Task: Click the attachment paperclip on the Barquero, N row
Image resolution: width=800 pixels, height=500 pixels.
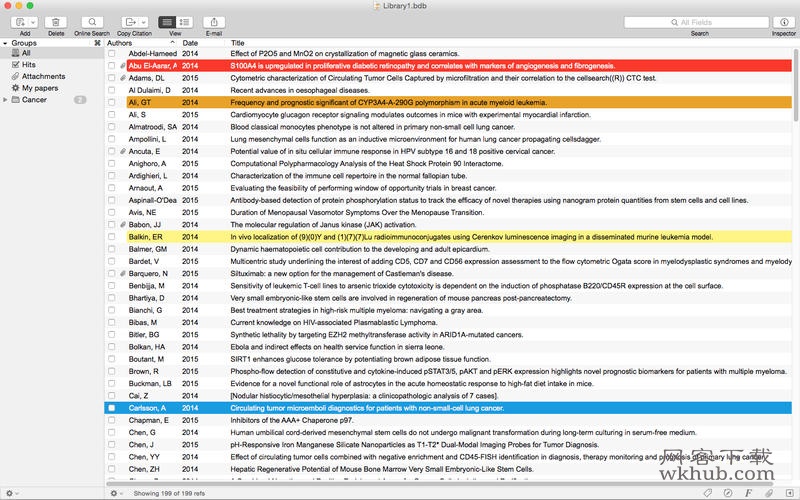Action: pyautogui.click(x=123, y=273)
